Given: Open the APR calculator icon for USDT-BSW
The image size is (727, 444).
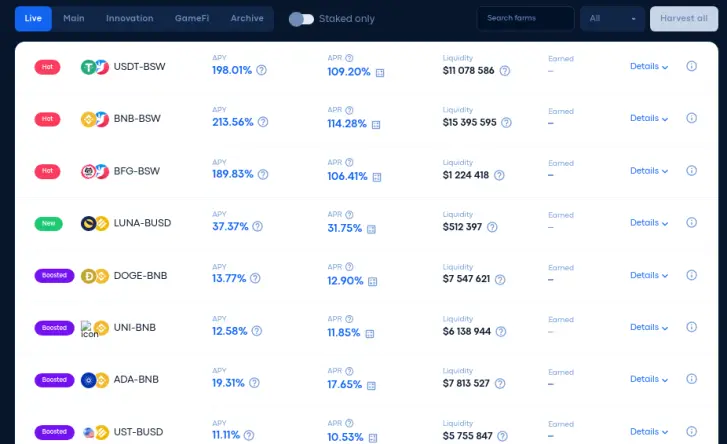Looking at the screenshot, I should (380, 73).
